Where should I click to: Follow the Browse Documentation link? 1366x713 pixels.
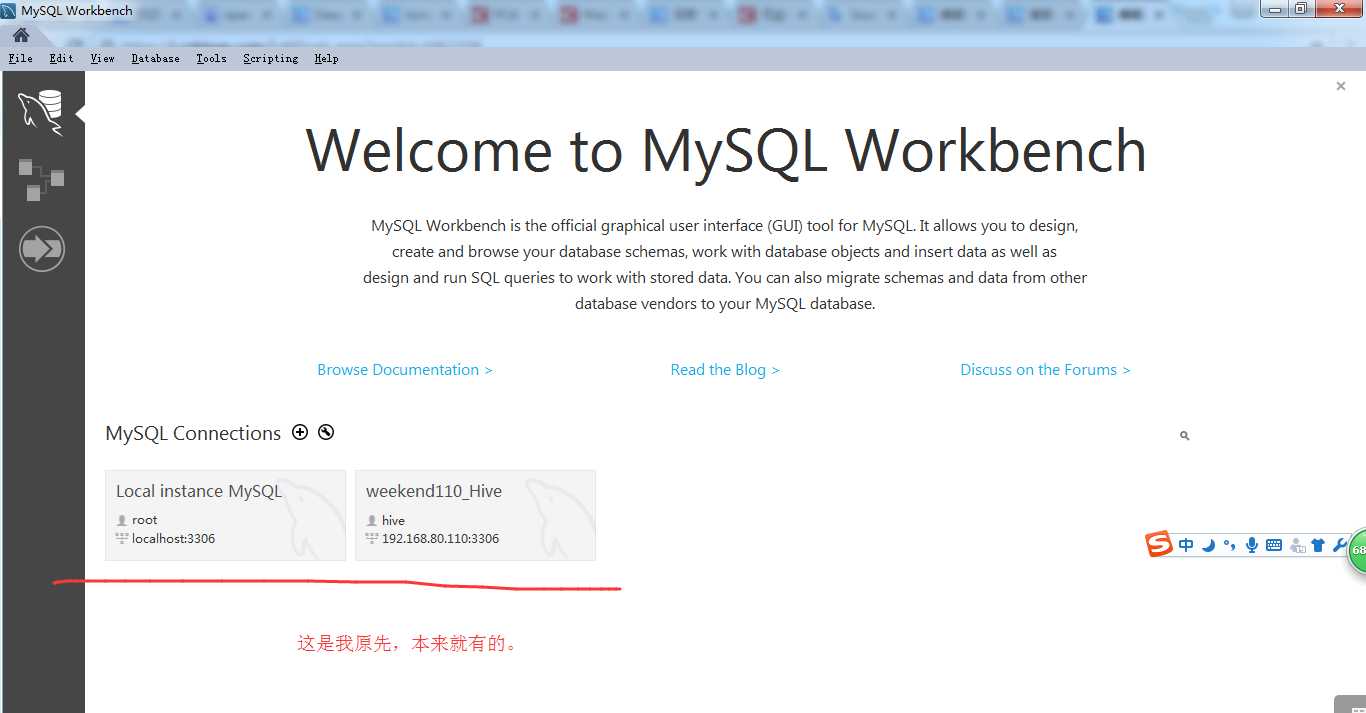[405, 370]
